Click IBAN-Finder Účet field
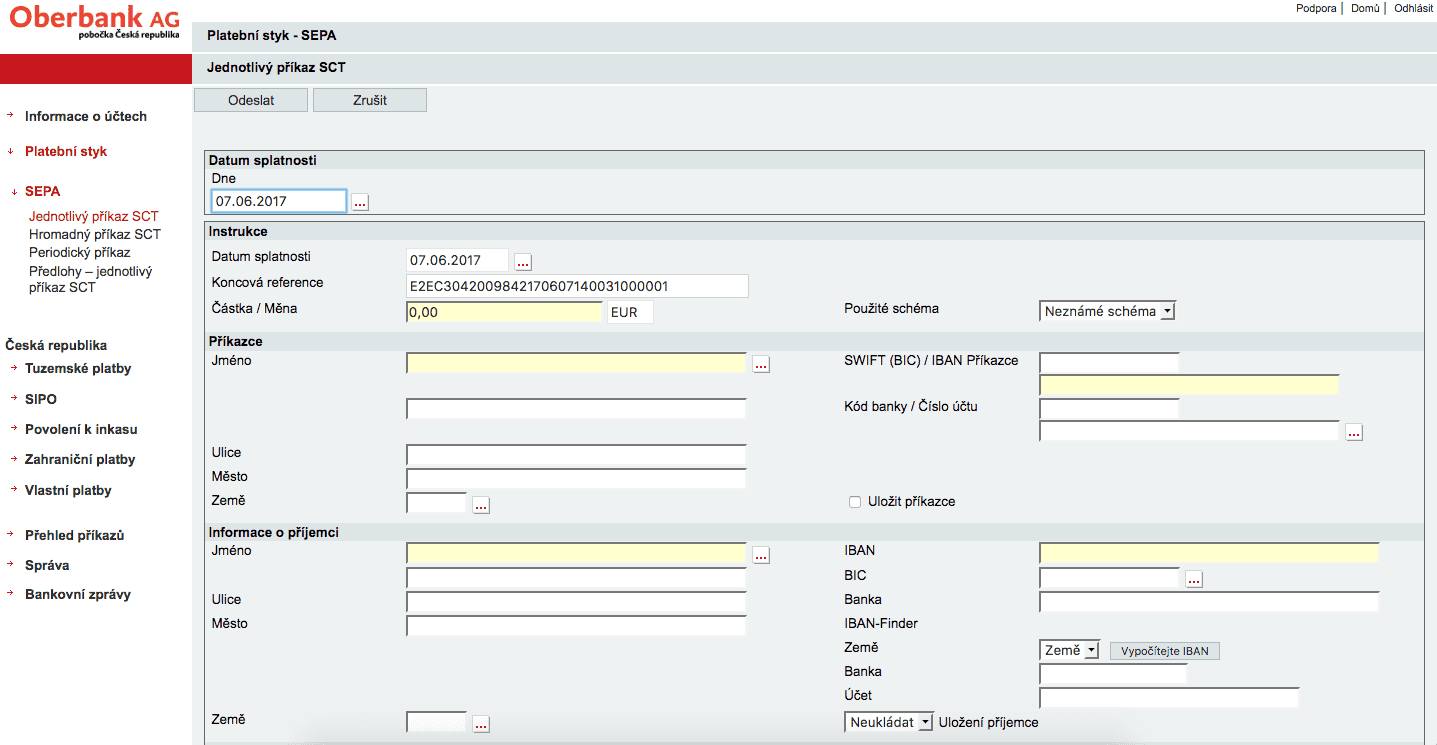 (x=1169, y=697)
